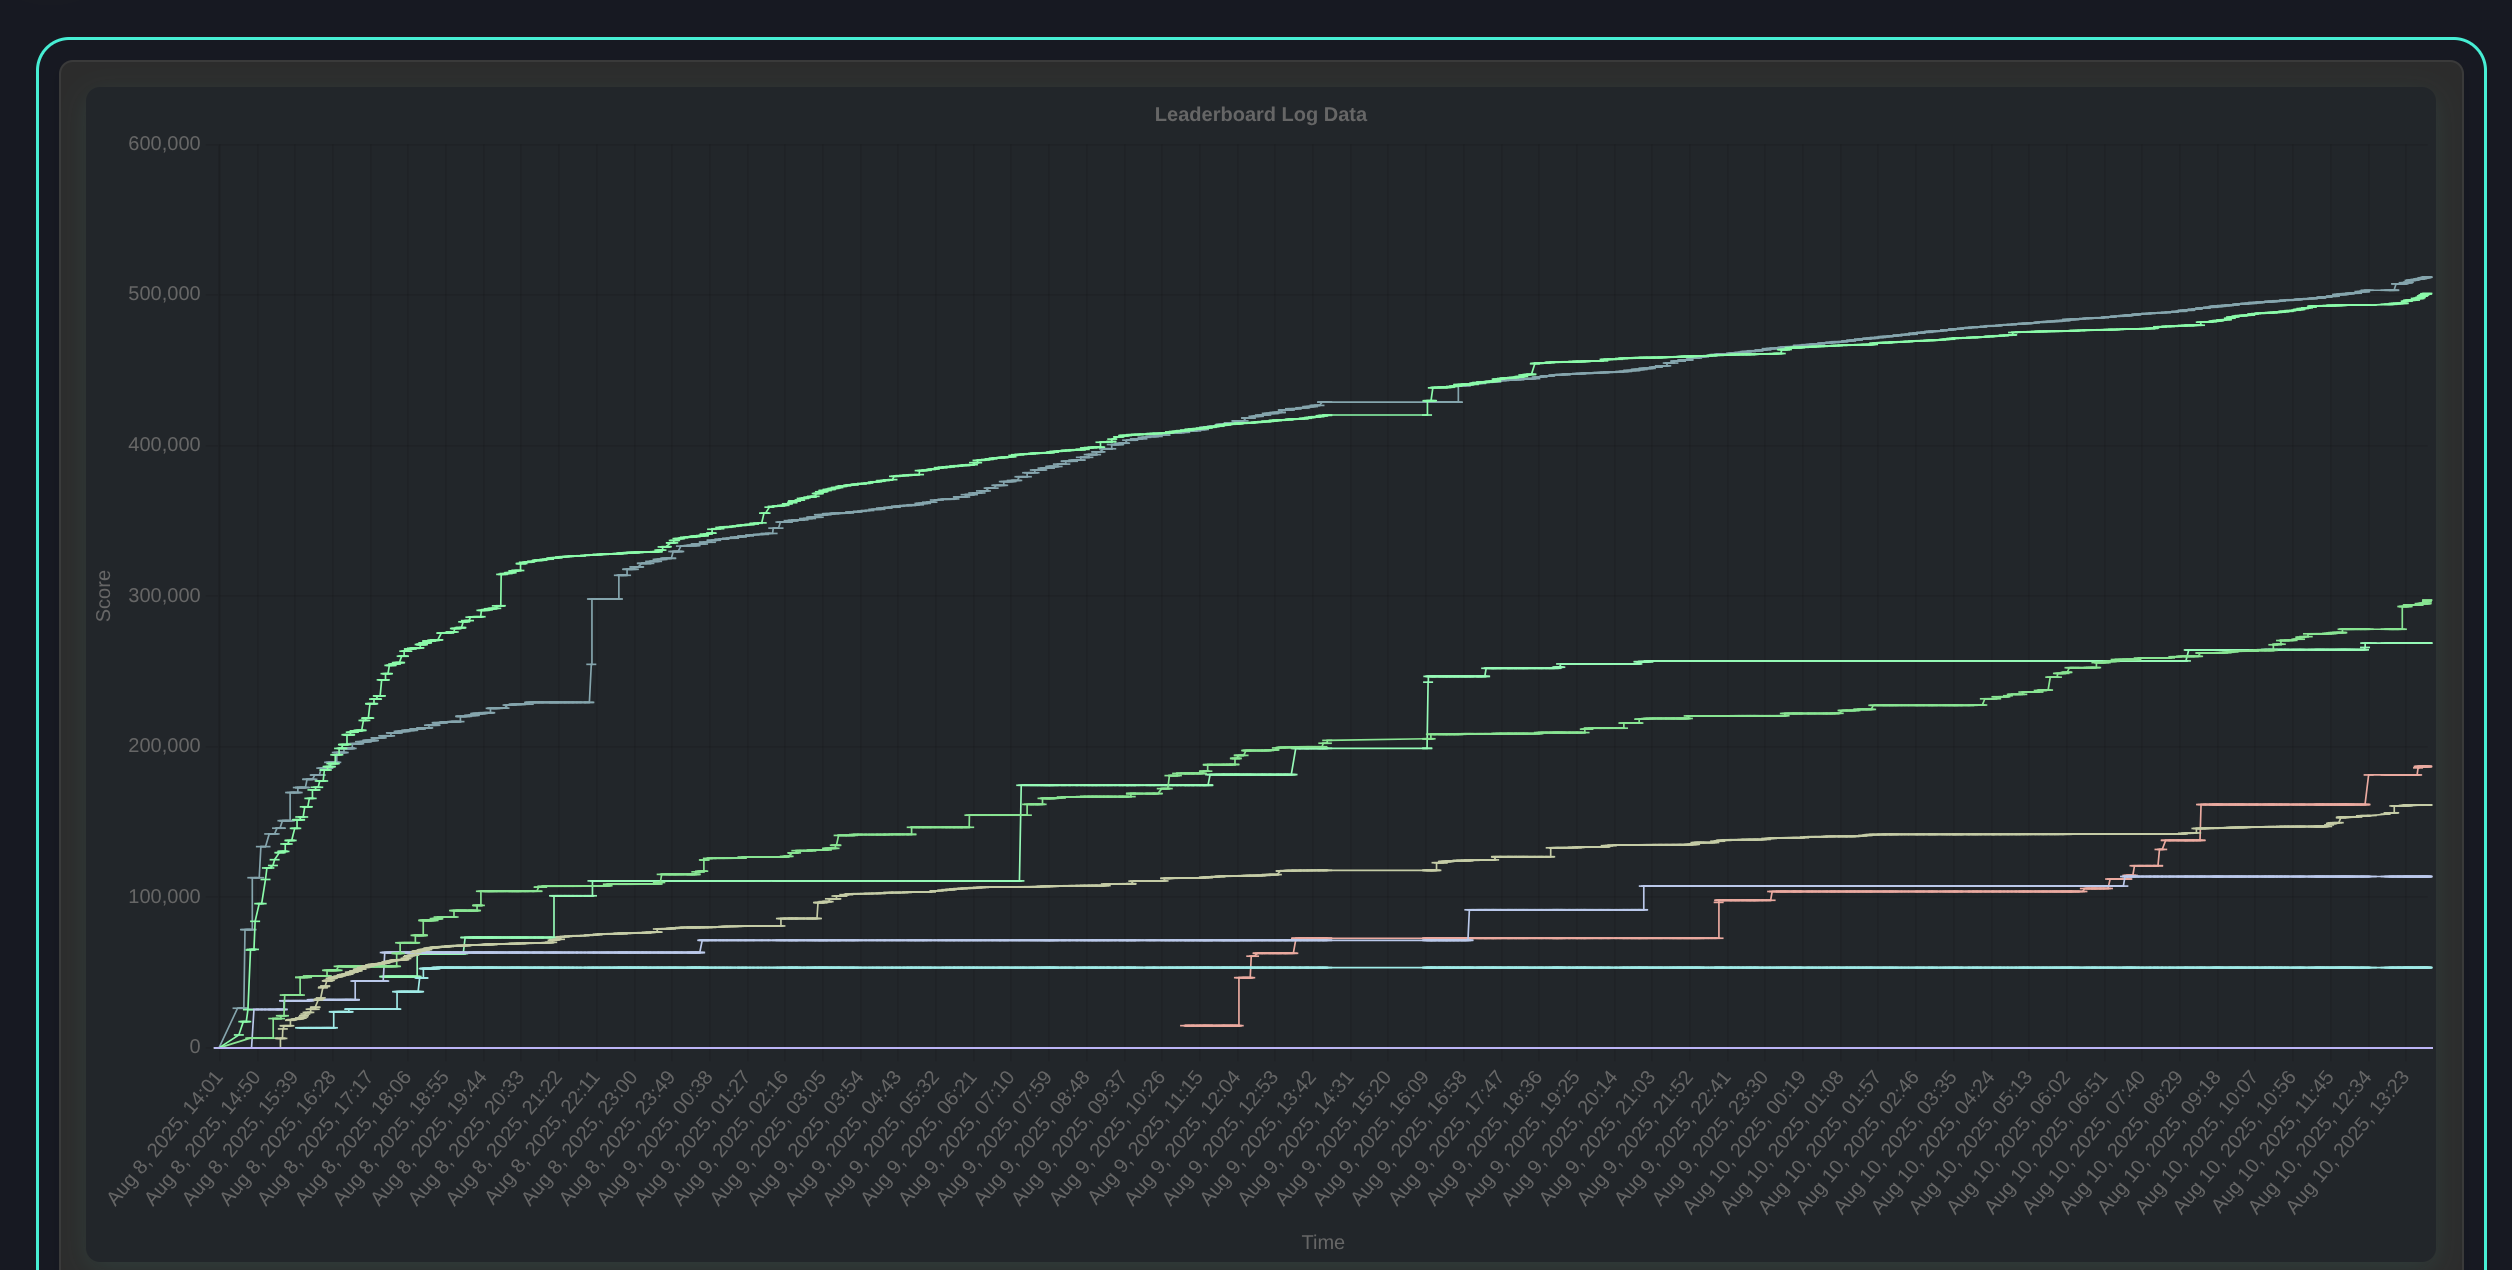
Task: Click the 400,000 y-axis tick label
Action: [x=164, y=445]
